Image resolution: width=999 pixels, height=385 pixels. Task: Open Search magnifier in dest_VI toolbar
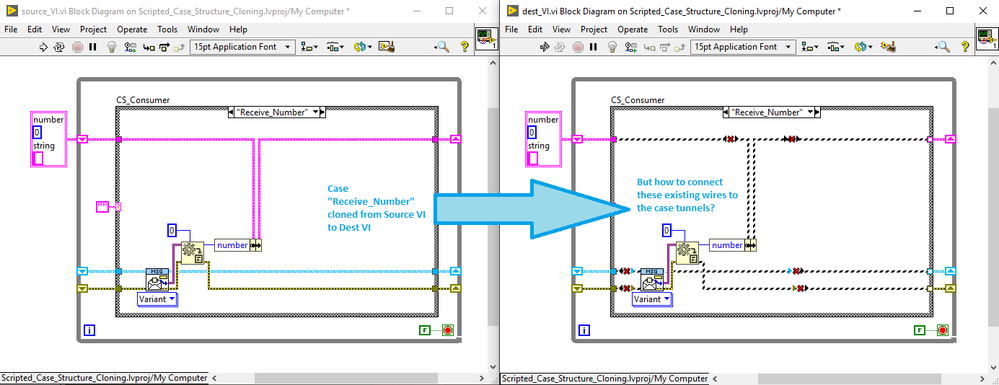(943, 47)
